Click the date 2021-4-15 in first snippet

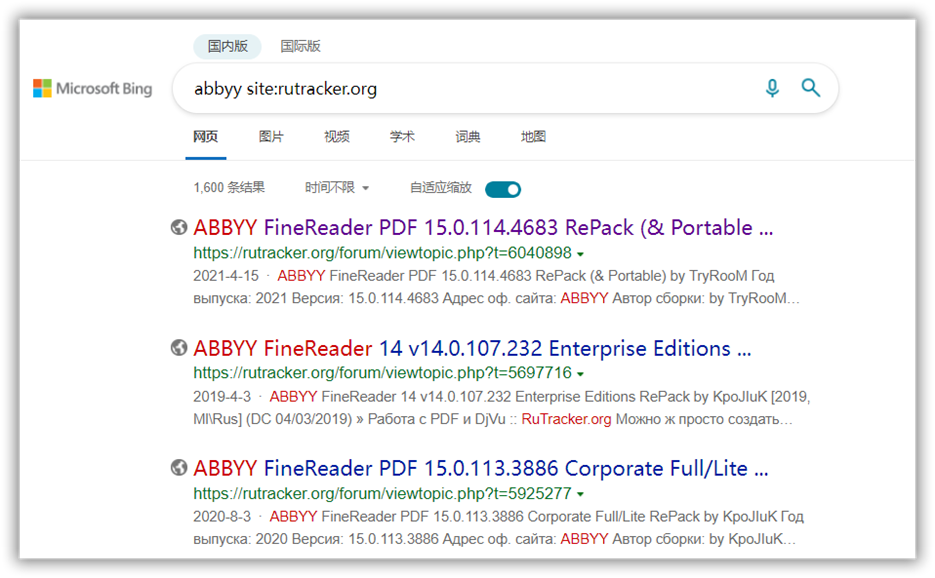coord(226,276)
